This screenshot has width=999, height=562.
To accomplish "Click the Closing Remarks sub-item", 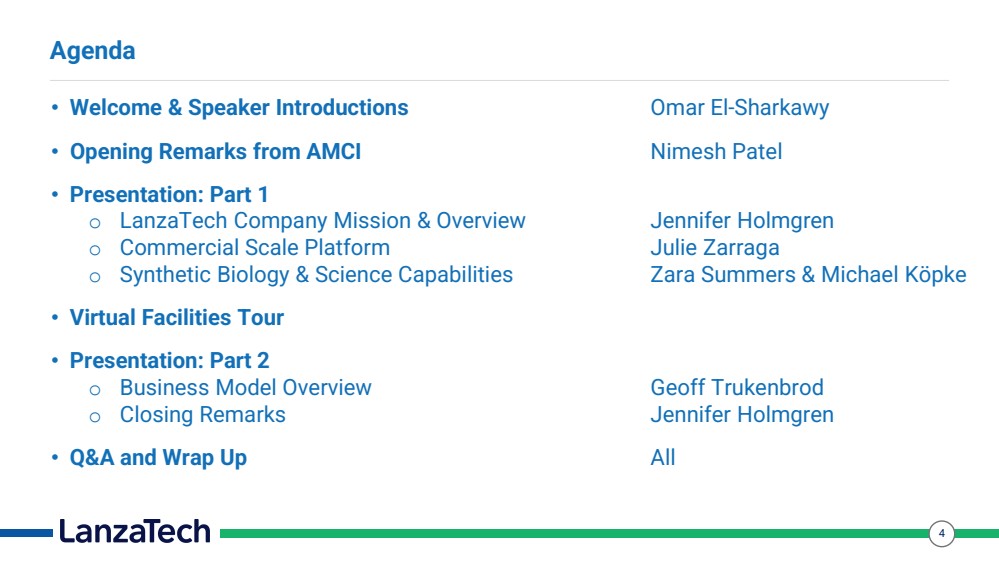I will (203, 415).
